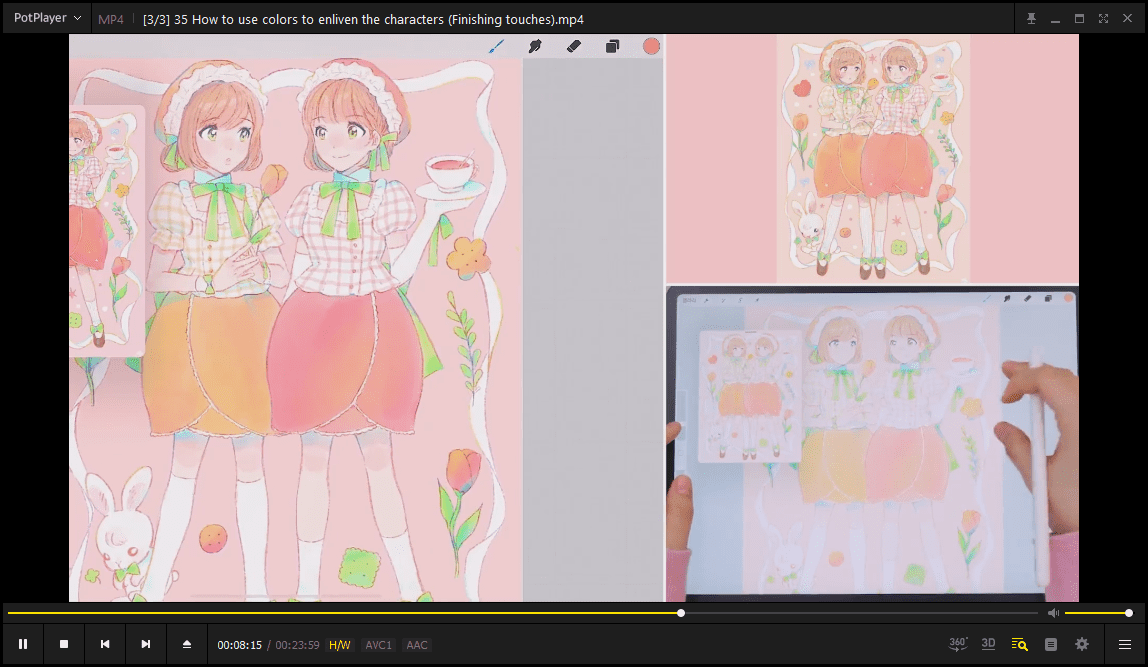Click the AVC1 video codec label
Screen dimensions: 1148x667
[x=379, y=645]
